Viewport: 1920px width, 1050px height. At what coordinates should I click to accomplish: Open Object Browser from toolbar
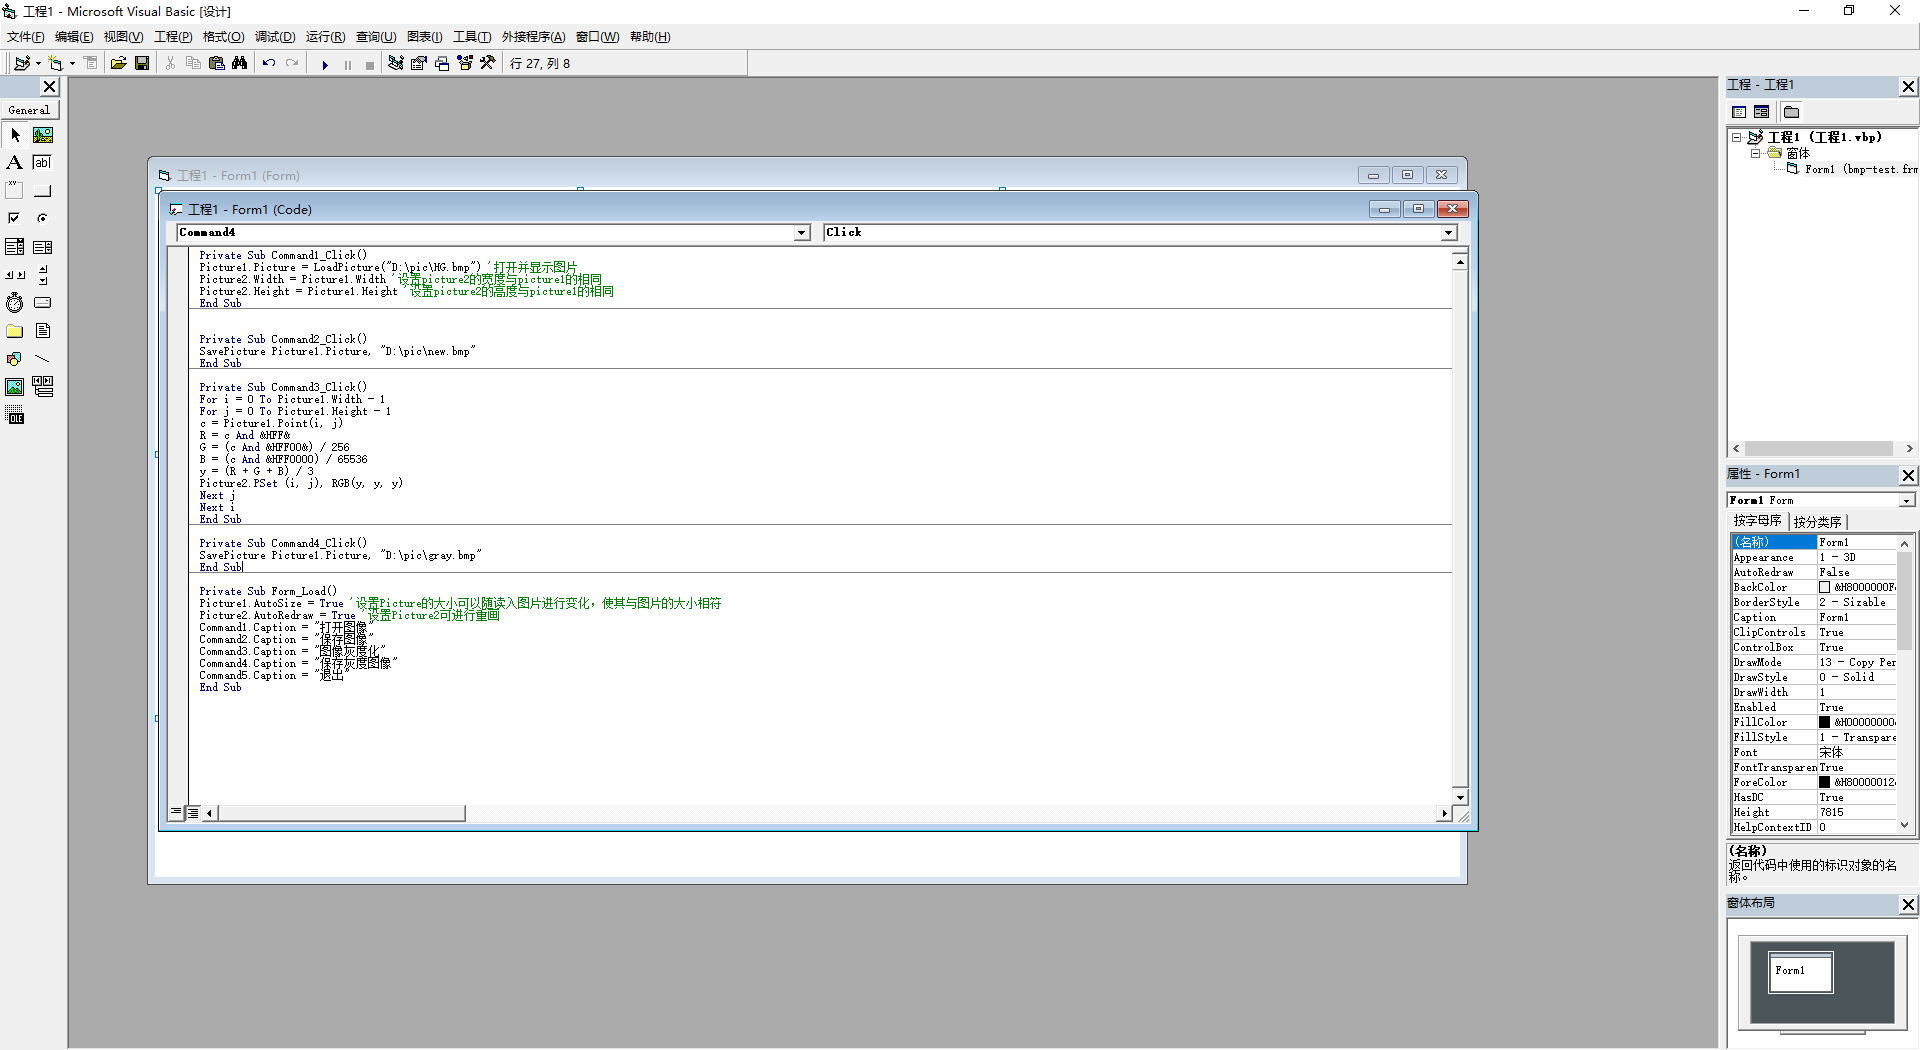[465, 63]
